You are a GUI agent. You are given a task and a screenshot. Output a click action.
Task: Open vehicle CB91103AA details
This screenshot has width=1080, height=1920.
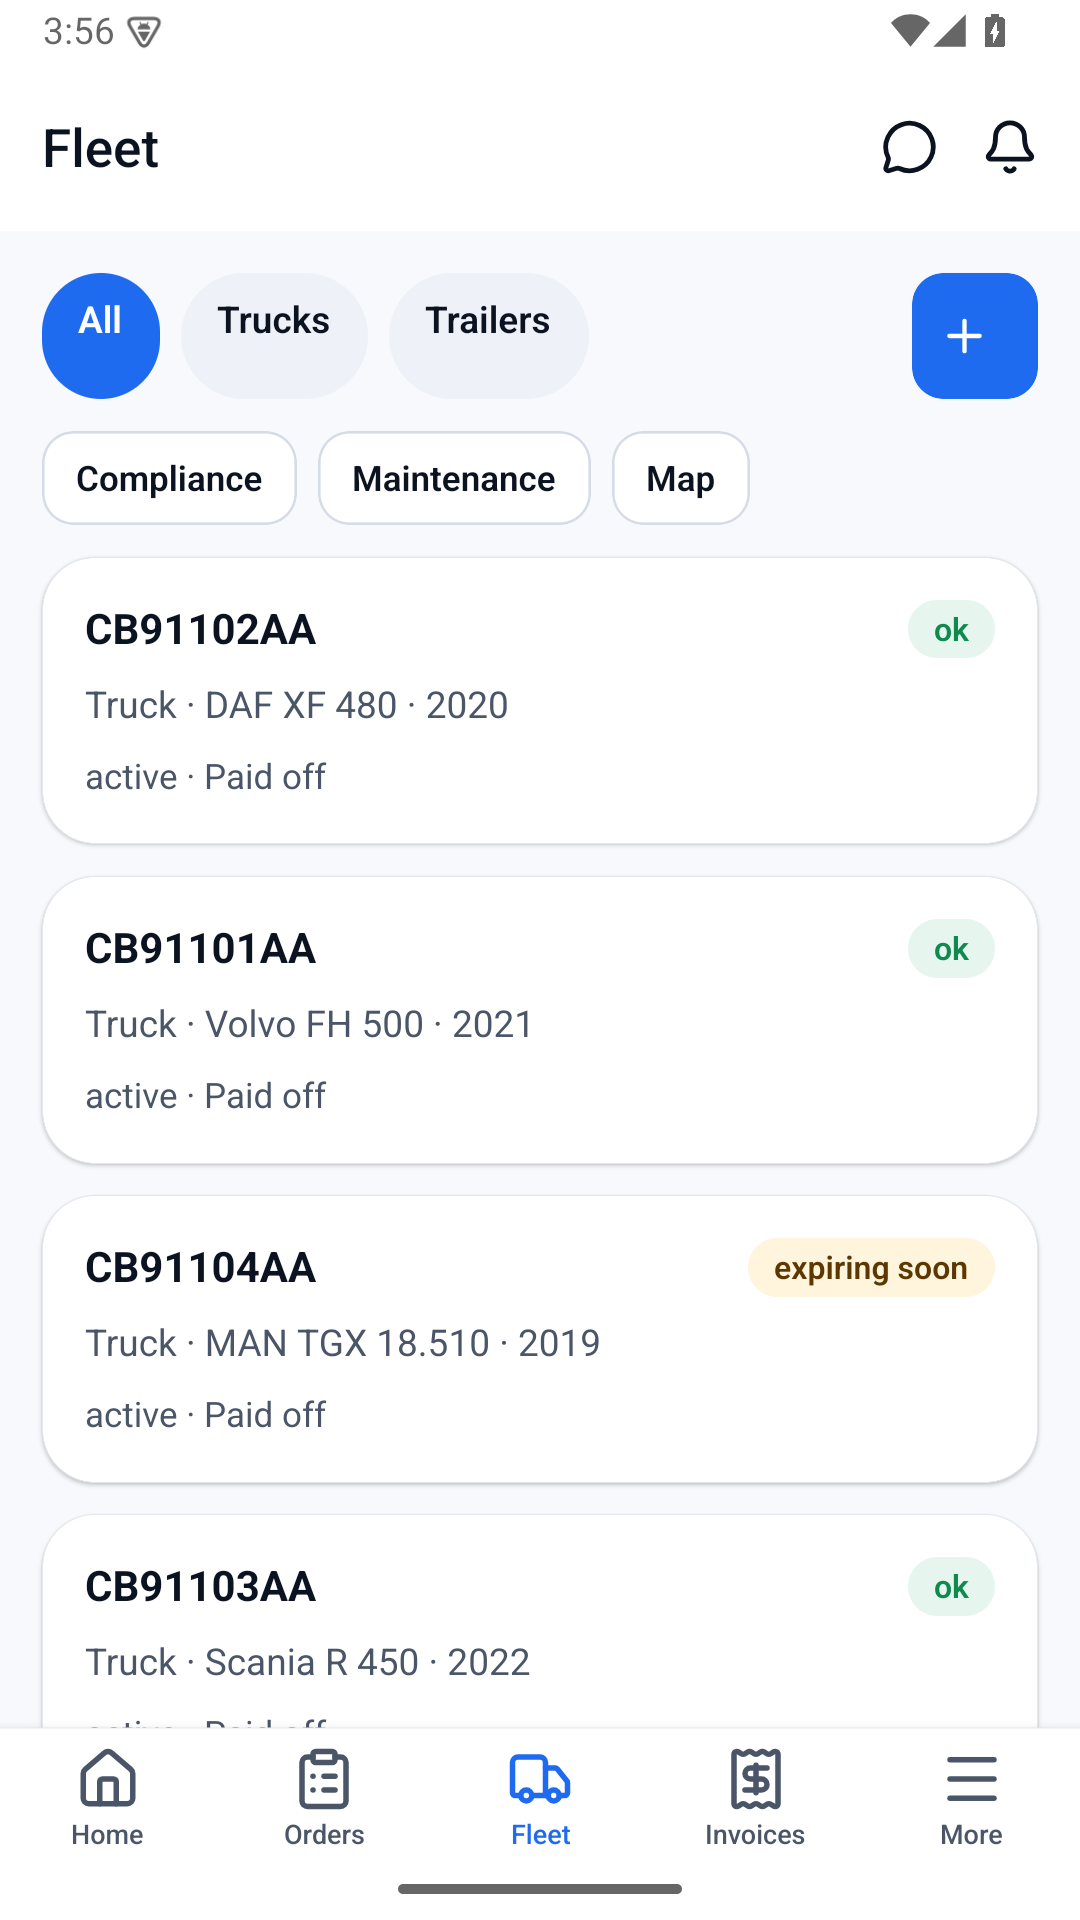(540, 1621)
